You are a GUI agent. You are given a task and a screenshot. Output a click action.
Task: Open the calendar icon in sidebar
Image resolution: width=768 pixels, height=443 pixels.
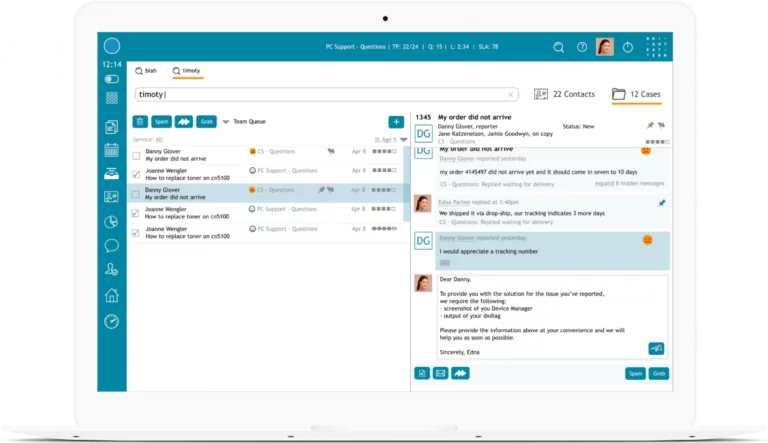[112, 150]
